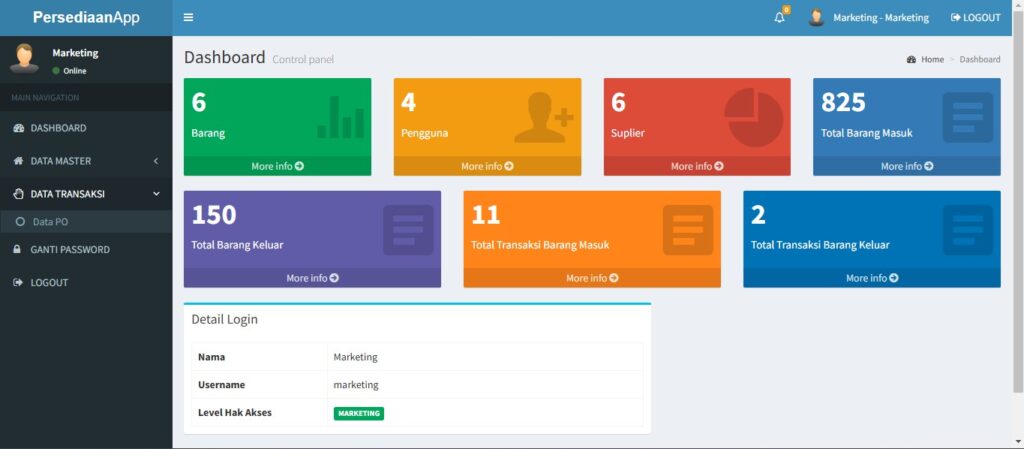
Task: Expand Data Master with its left chevron
Action: click(x=156, y=161)
